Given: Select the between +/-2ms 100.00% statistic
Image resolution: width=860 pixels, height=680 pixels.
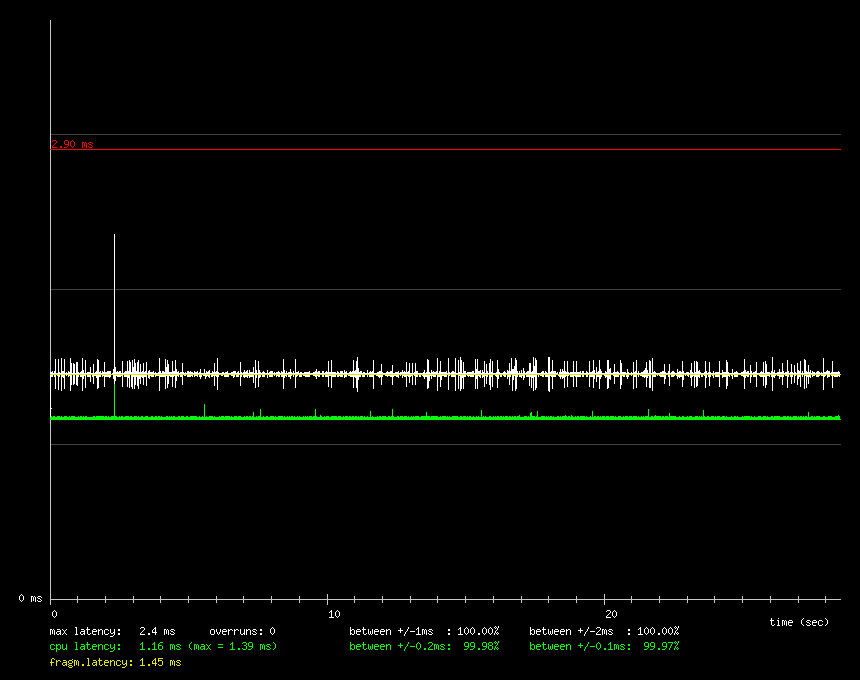Looking at the screenshot, I should coord(604,631).
